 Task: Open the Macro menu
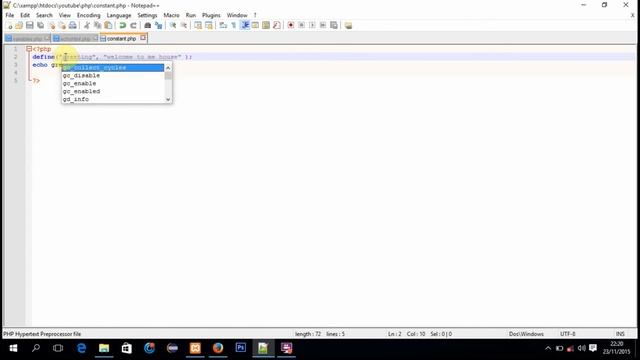(171, 15)
